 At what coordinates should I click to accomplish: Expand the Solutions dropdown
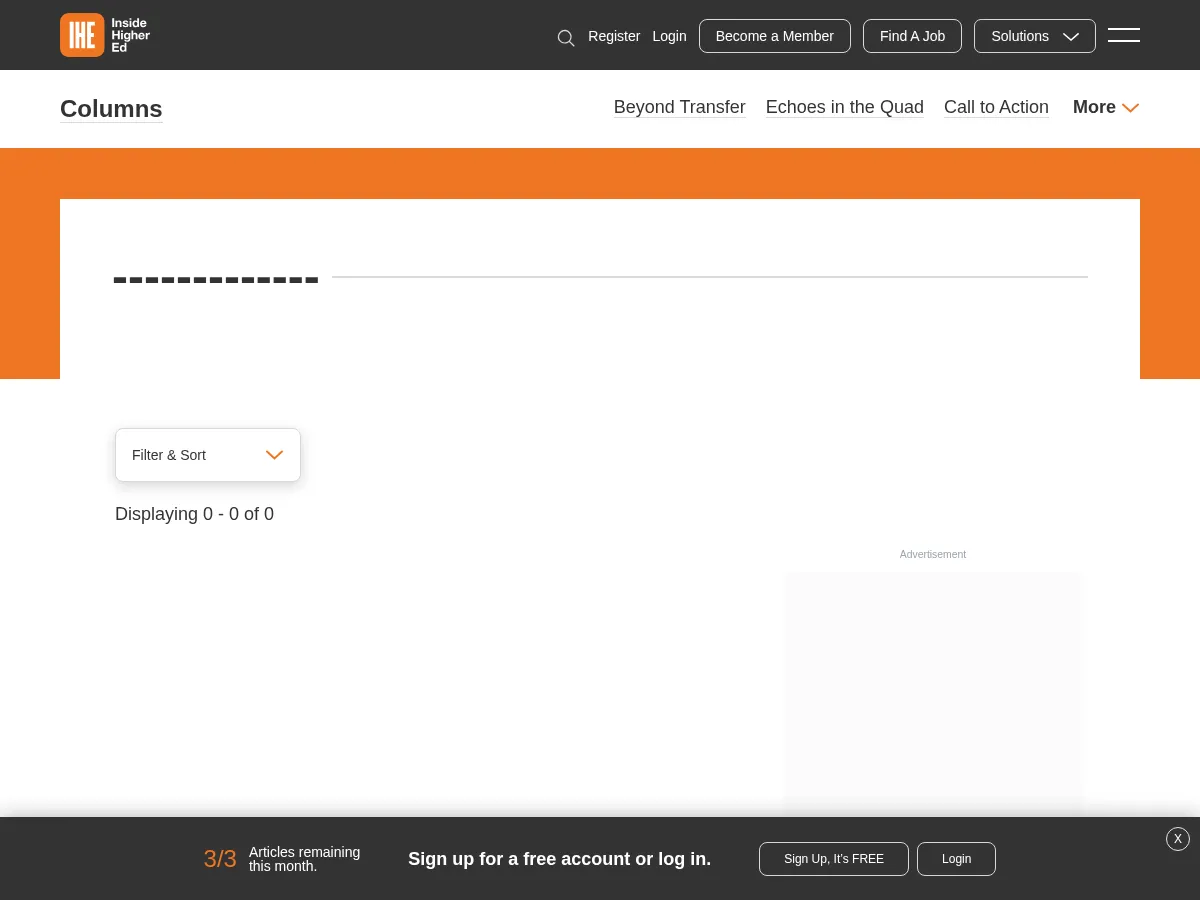click(x=1034, y=36)
